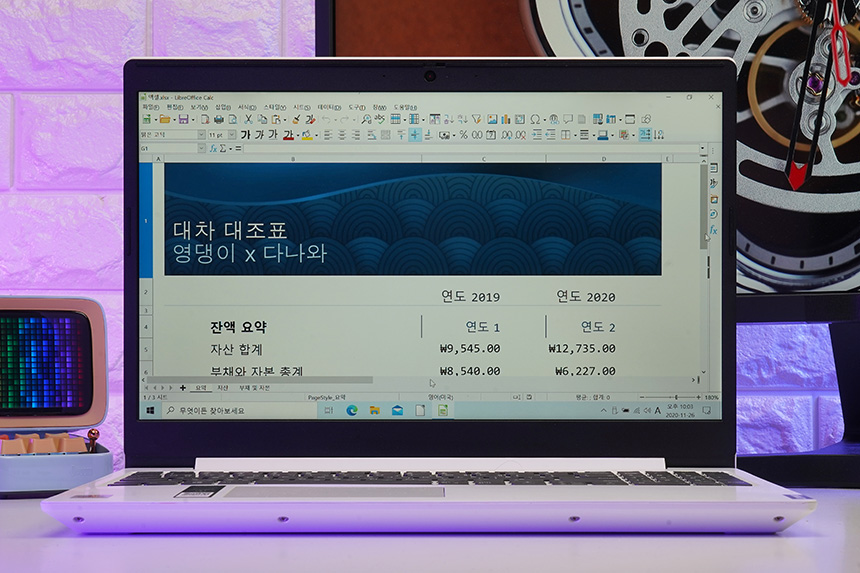Add a new sheet with plus button
This screenshot has width=860, height=573.
point(183,388)
